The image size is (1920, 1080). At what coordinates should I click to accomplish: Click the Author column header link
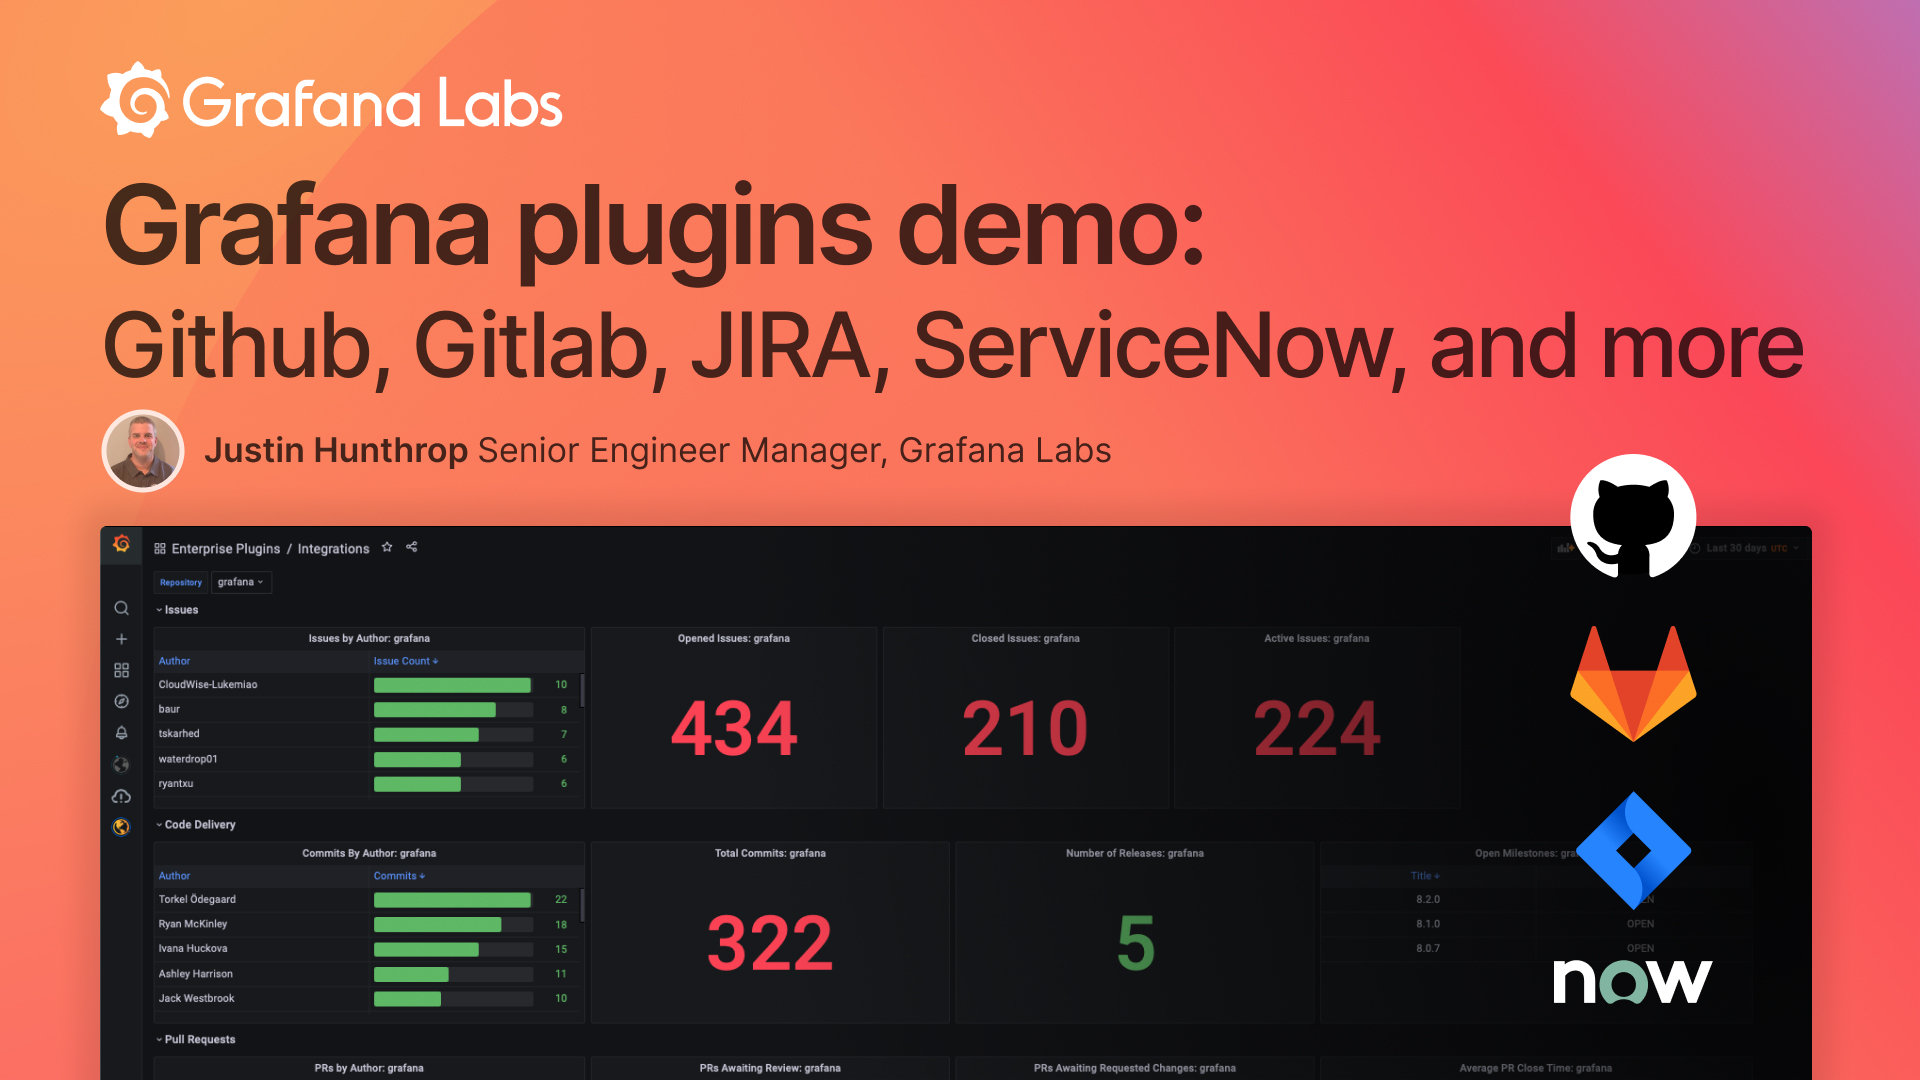[173, 661]
